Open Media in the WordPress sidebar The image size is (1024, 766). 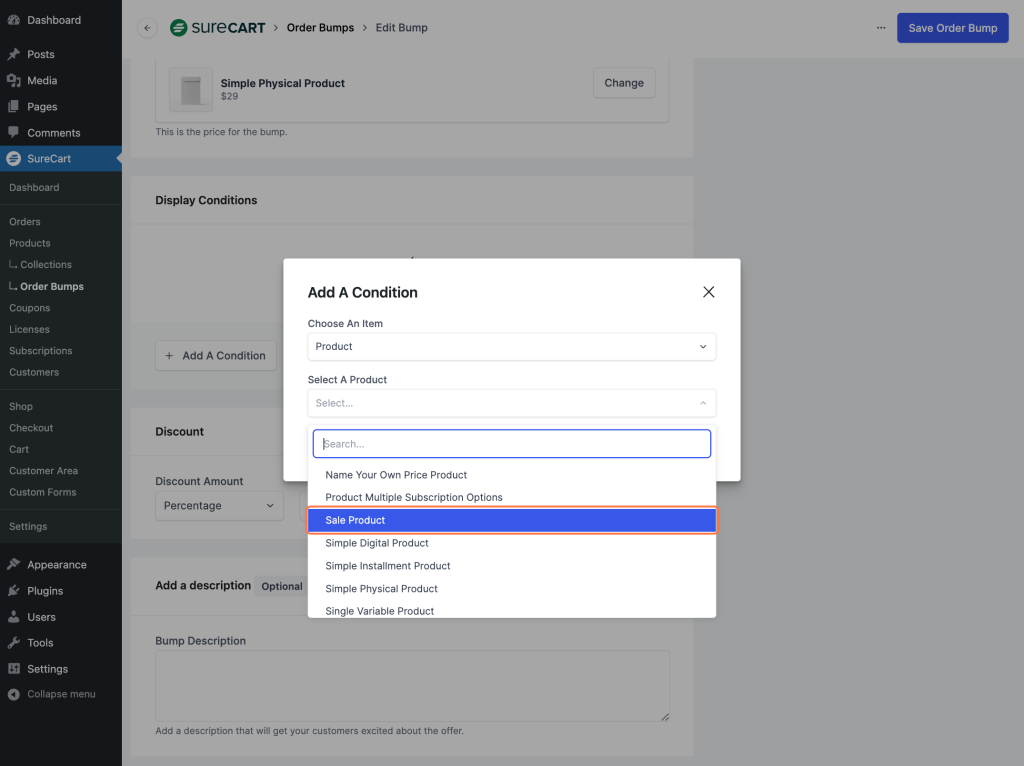[42, 80]
